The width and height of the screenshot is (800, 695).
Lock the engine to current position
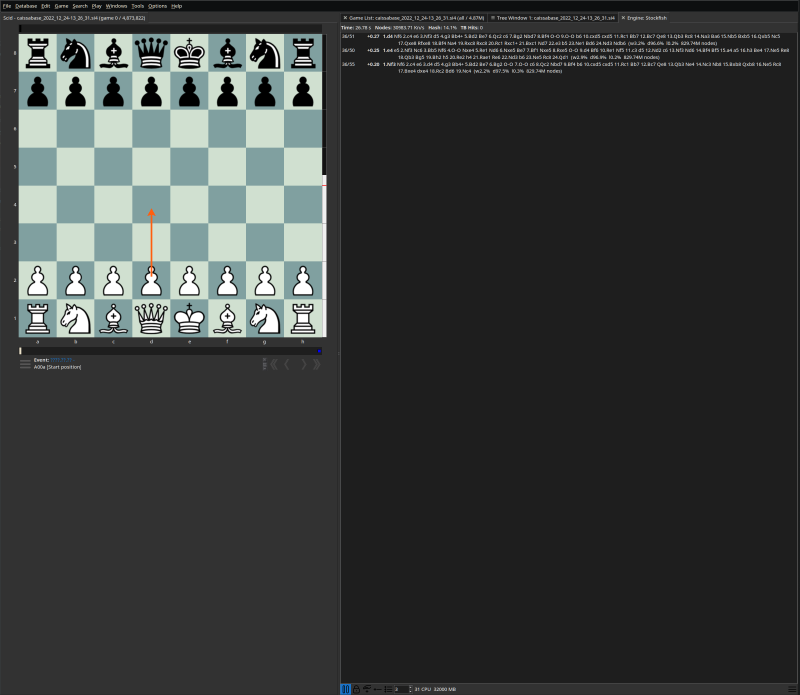[356, 689]
